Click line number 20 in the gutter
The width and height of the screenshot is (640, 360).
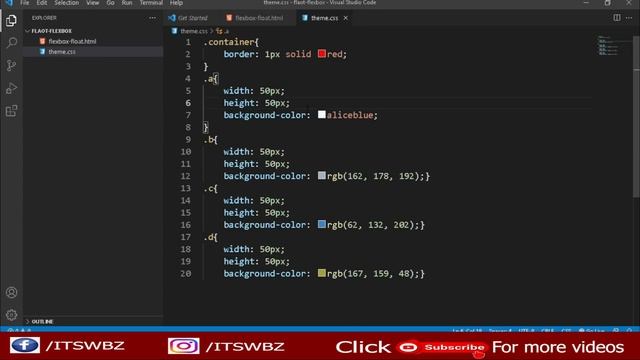tap(186, 273)
